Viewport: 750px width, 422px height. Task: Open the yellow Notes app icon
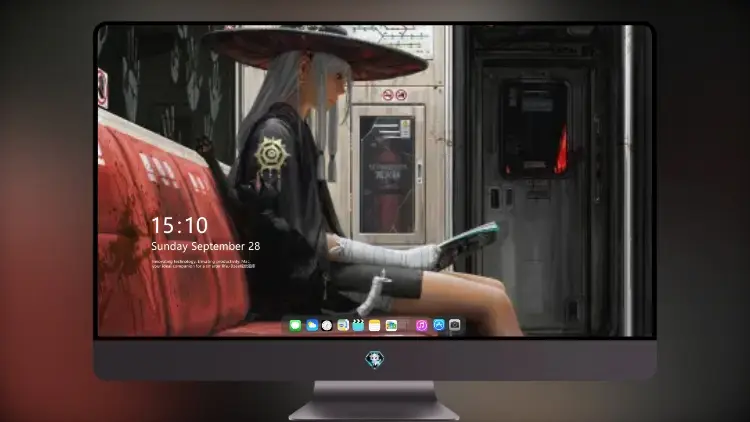click(x=375, y=325)
